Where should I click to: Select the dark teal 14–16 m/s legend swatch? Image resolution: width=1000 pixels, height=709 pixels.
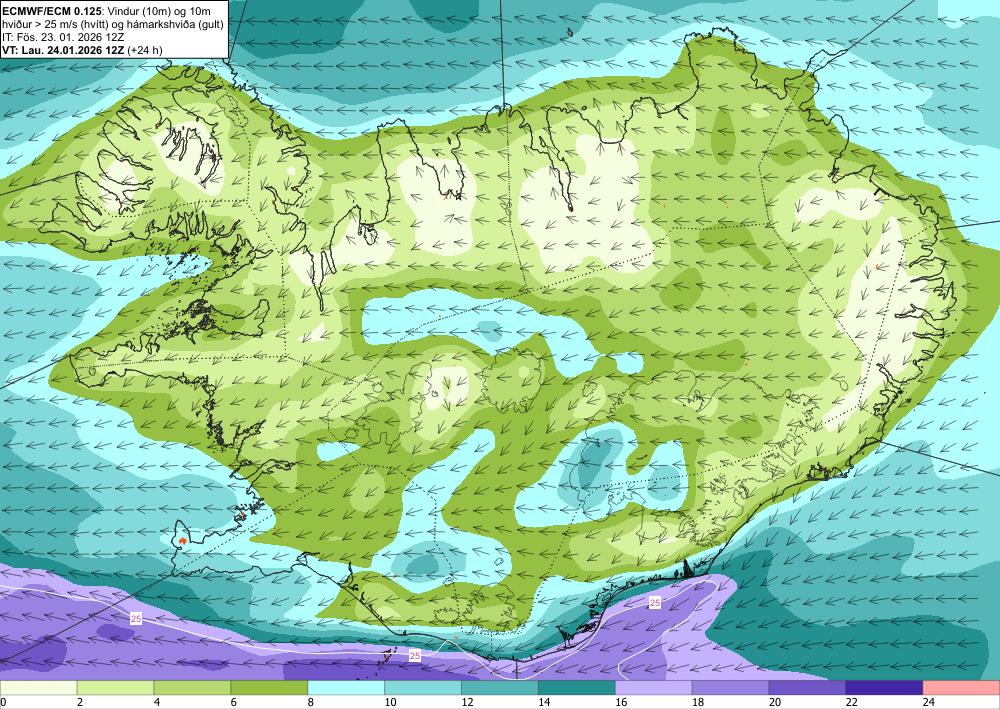point(577,688)
